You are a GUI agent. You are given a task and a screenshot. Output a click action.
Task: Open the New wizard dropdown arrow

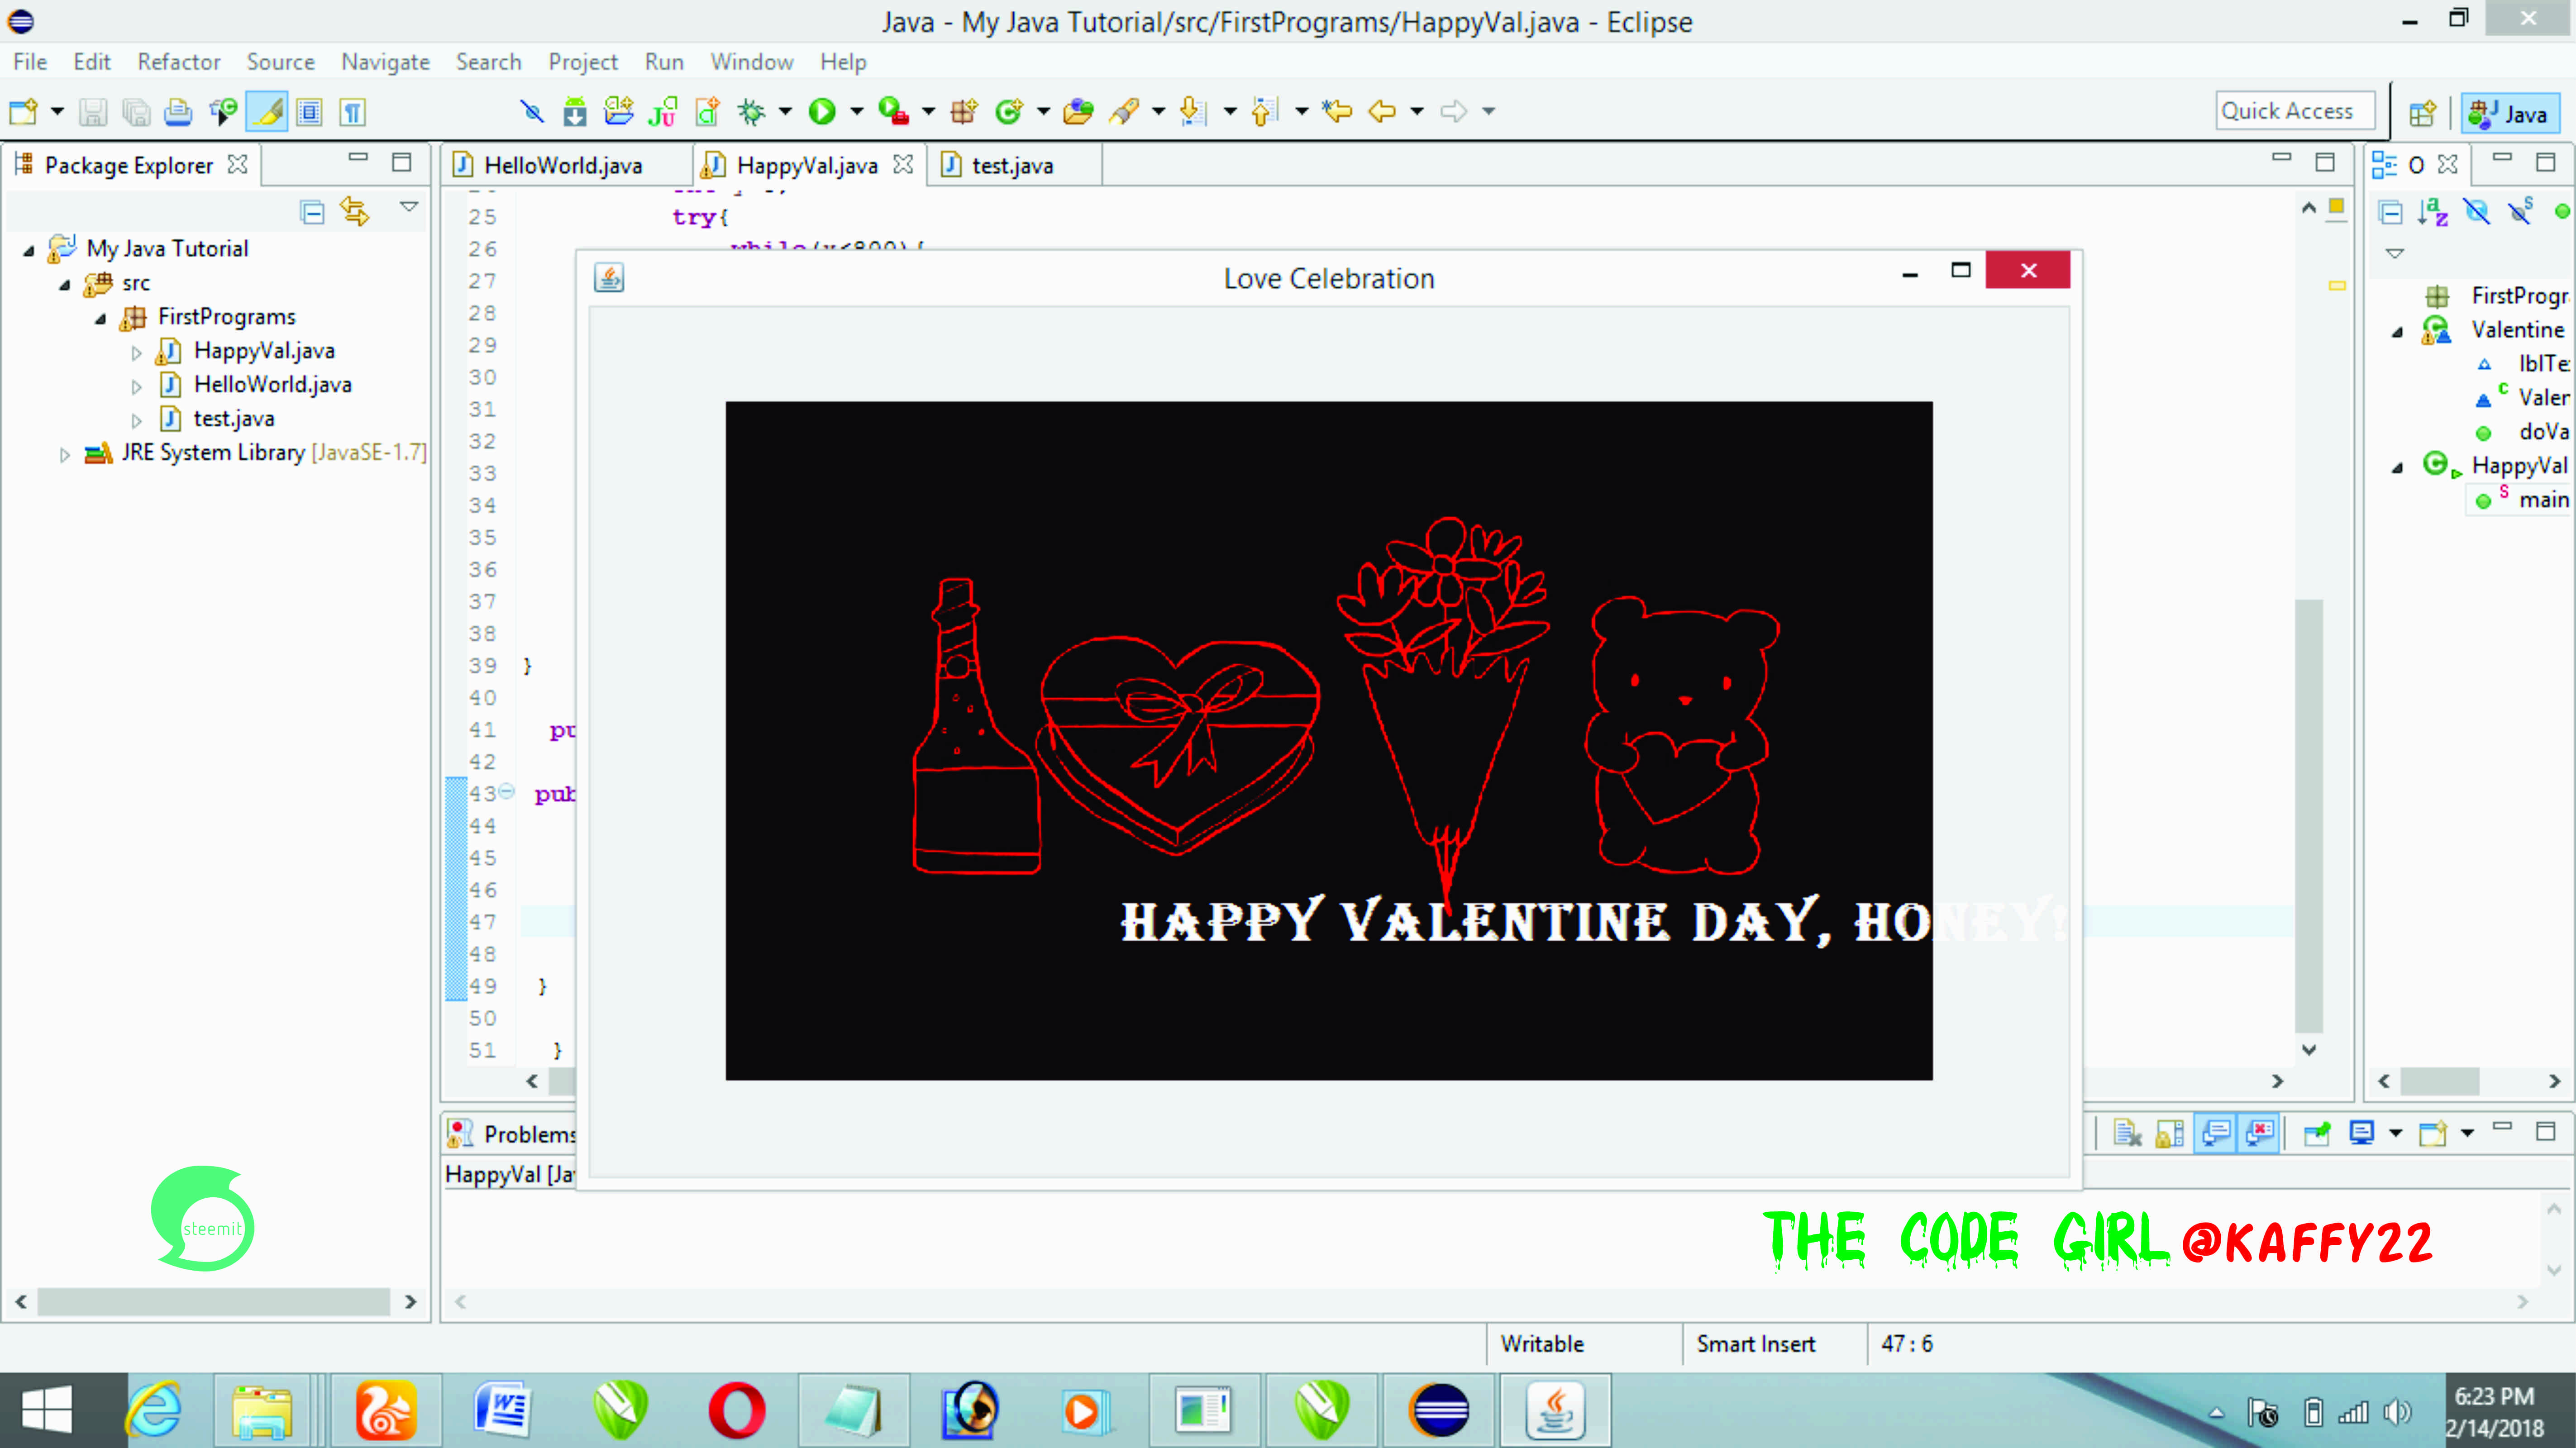tap(57, 111)
